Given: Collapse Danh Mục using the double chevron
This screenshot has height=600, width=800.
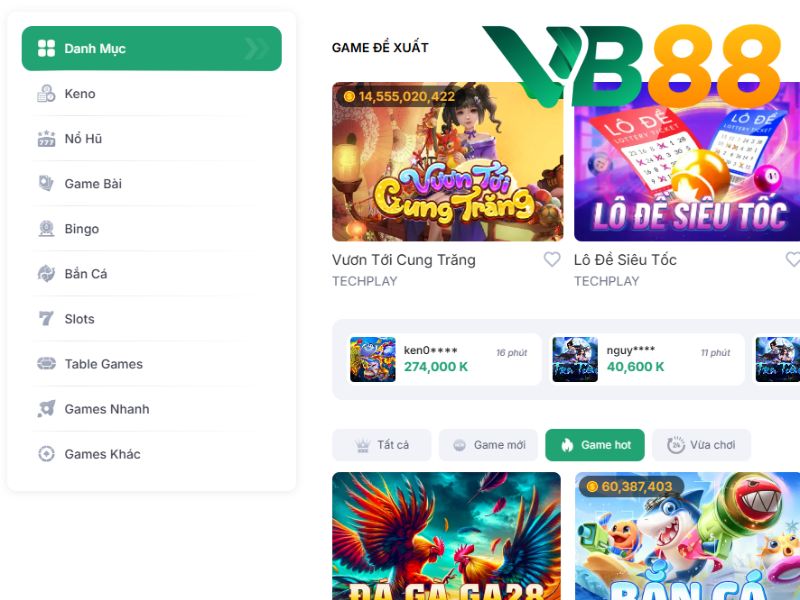Looking at the screenshot, I should [257, 48].
